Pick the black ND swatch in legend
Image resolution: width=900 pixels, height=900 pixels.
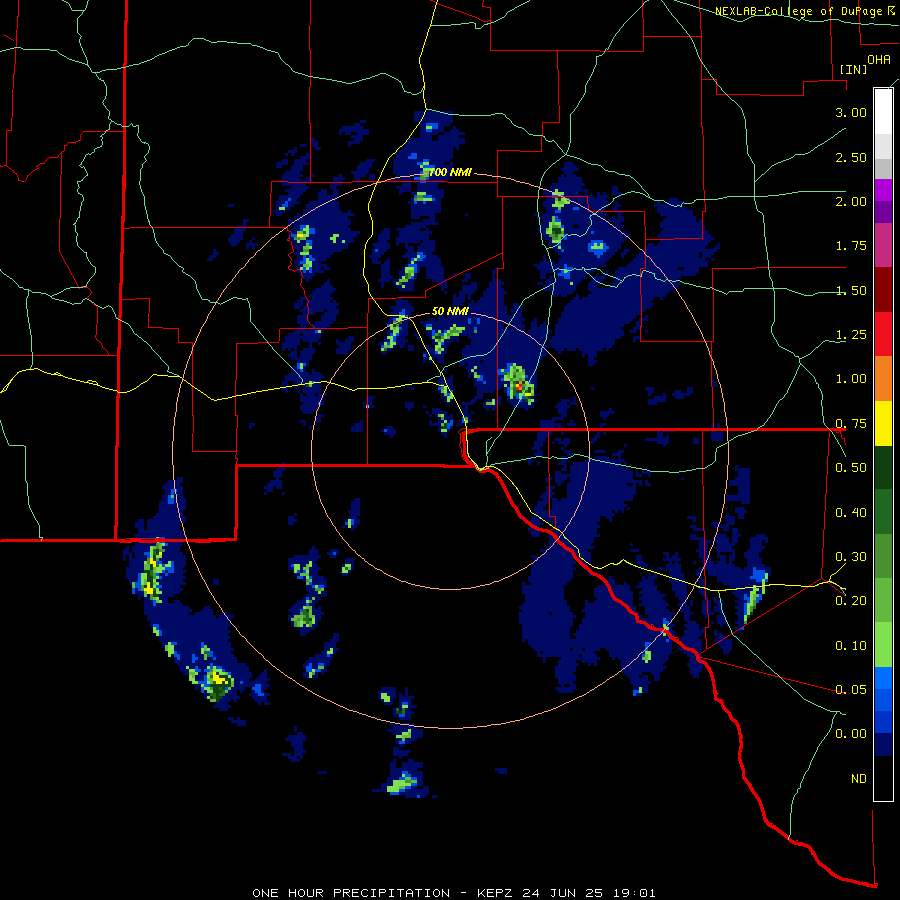click(883, 778)
